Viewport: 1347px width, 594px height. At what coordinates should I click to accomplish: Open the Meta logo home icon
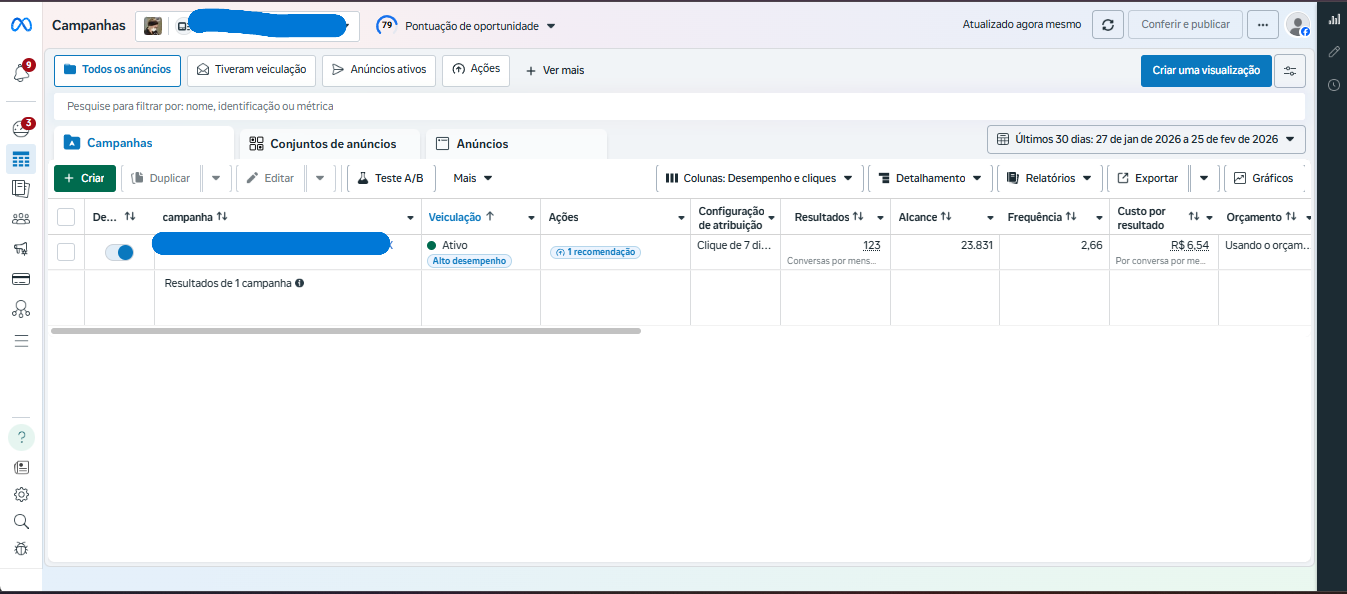(21, 24)
